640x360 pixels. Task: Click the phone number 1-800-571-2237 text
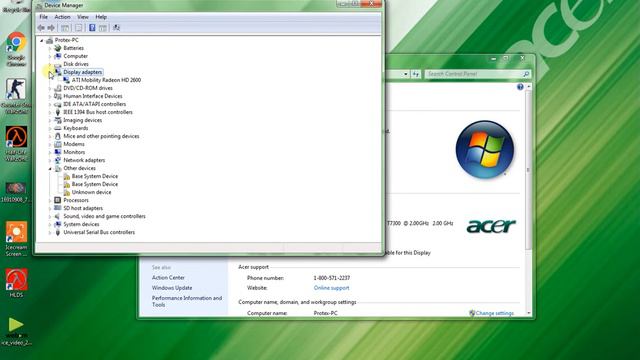coord(331,278)
